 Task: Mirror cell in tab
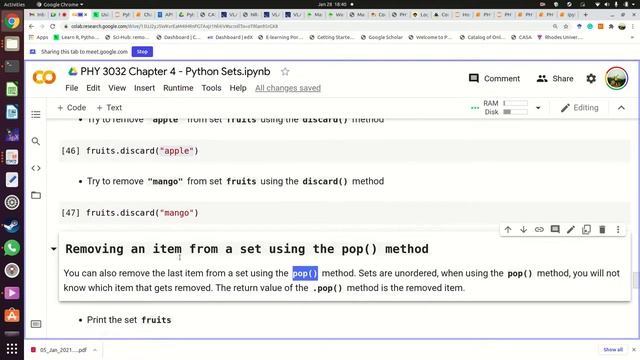click(x=587, y=229)
